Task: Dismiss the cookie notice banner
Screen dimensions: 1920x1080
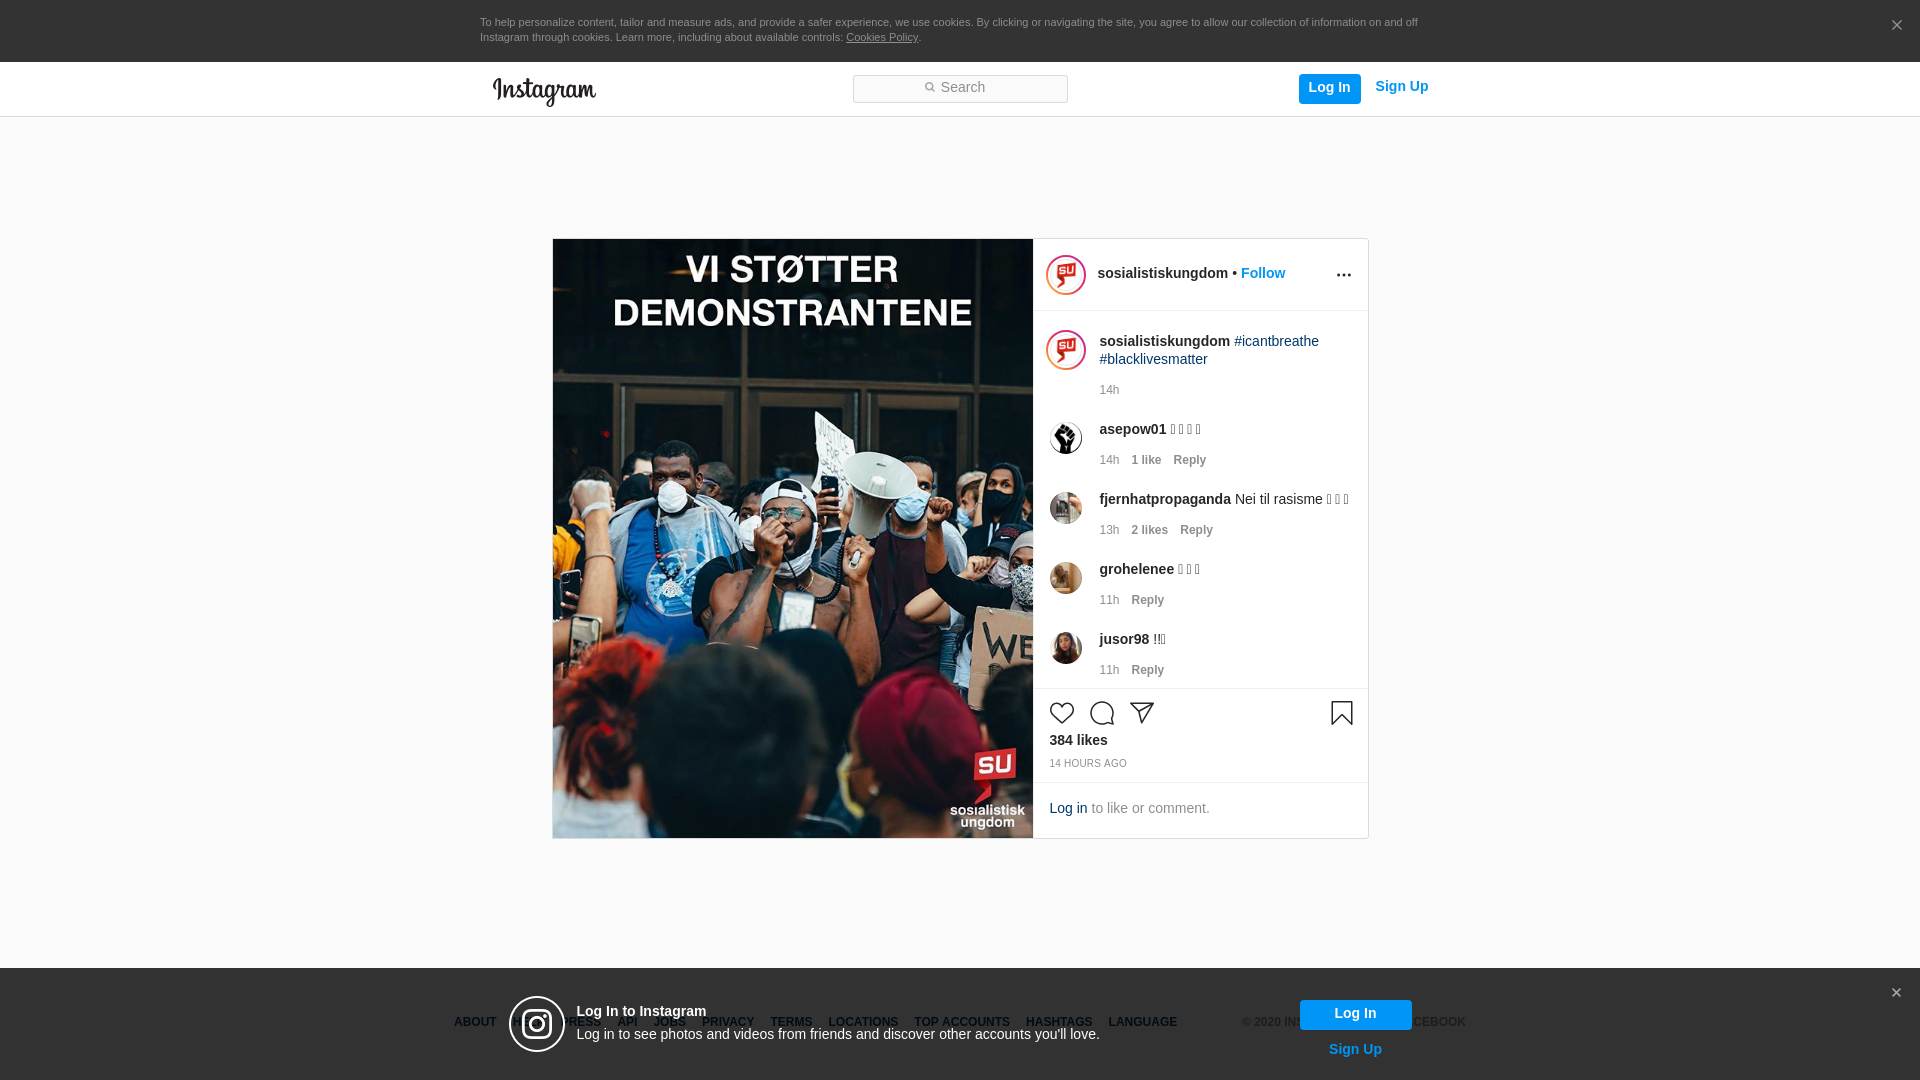Action: (x=1896, y=26)
